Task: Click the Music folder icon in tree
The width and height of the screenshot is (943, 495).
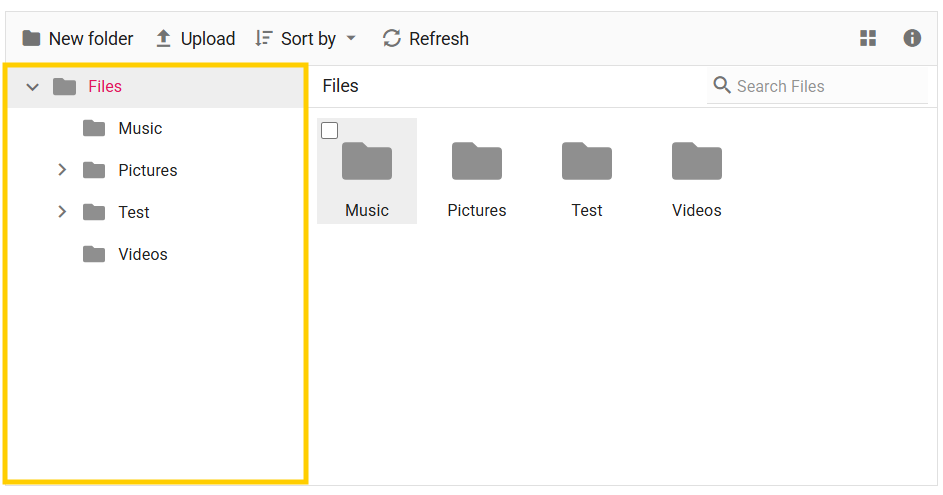Action: pos(94,128)
